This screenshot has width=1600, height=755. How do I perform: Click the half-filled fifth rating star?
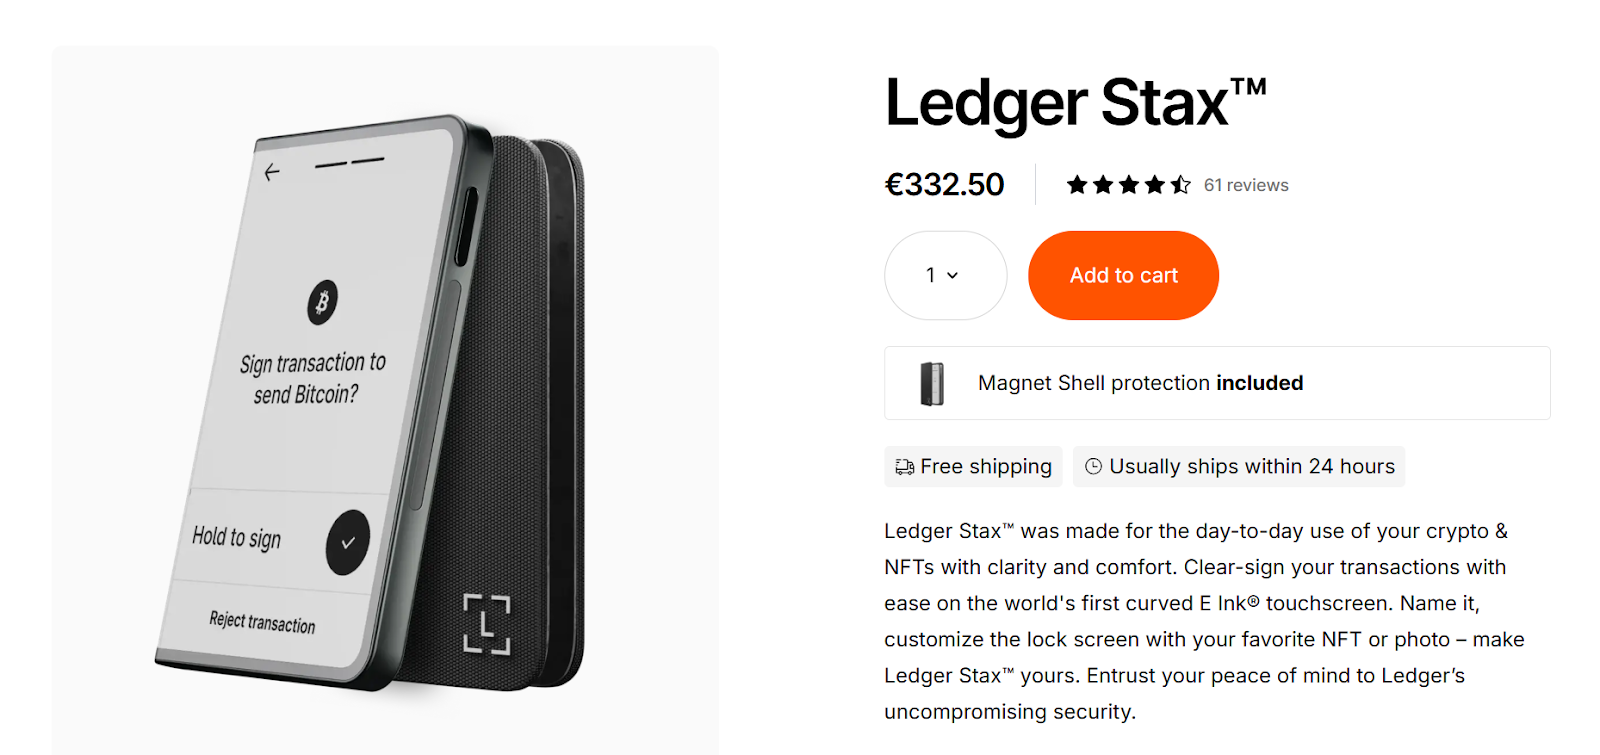click(x=1181, y=185)
